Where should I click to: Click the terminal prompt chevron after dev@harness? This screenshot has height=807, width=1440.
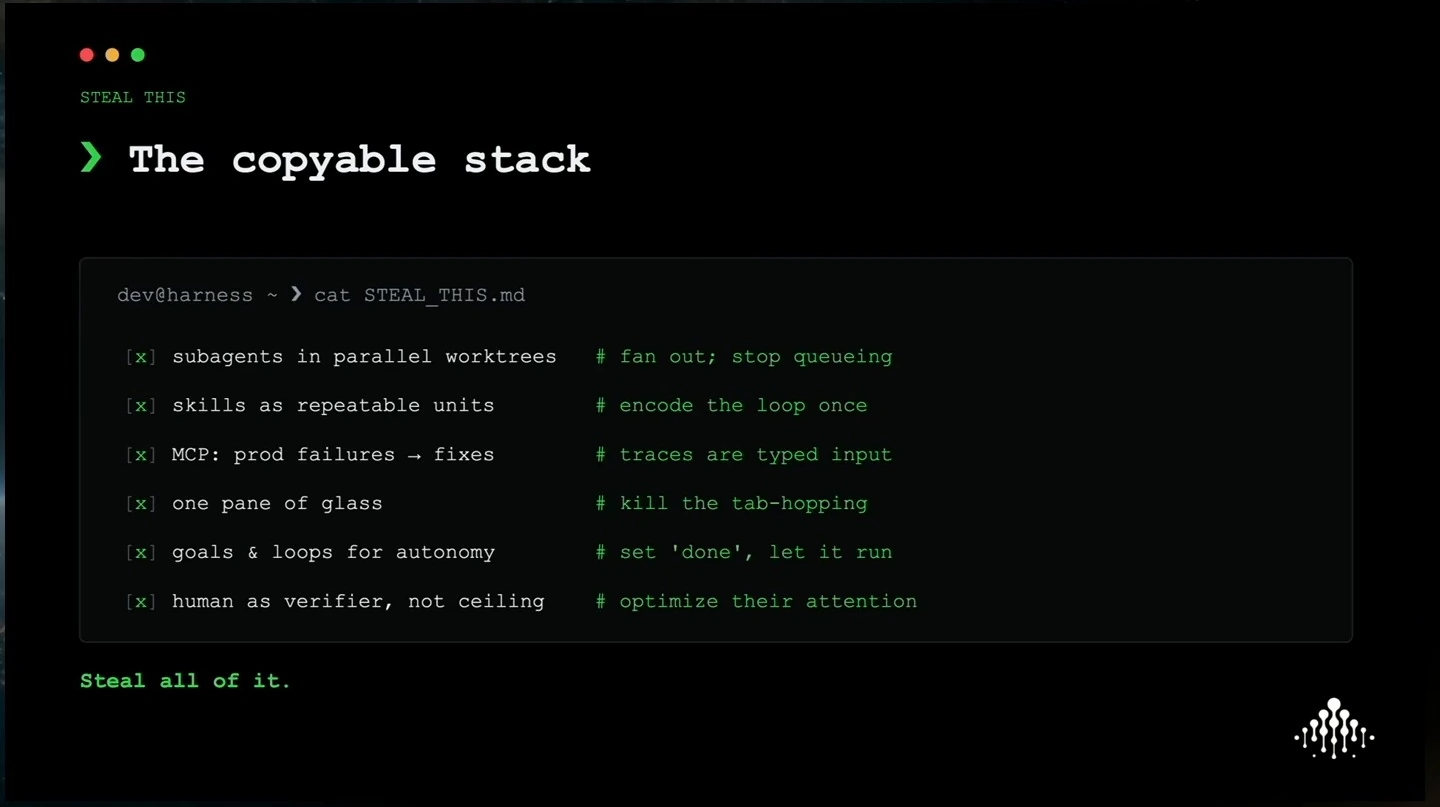296,294
